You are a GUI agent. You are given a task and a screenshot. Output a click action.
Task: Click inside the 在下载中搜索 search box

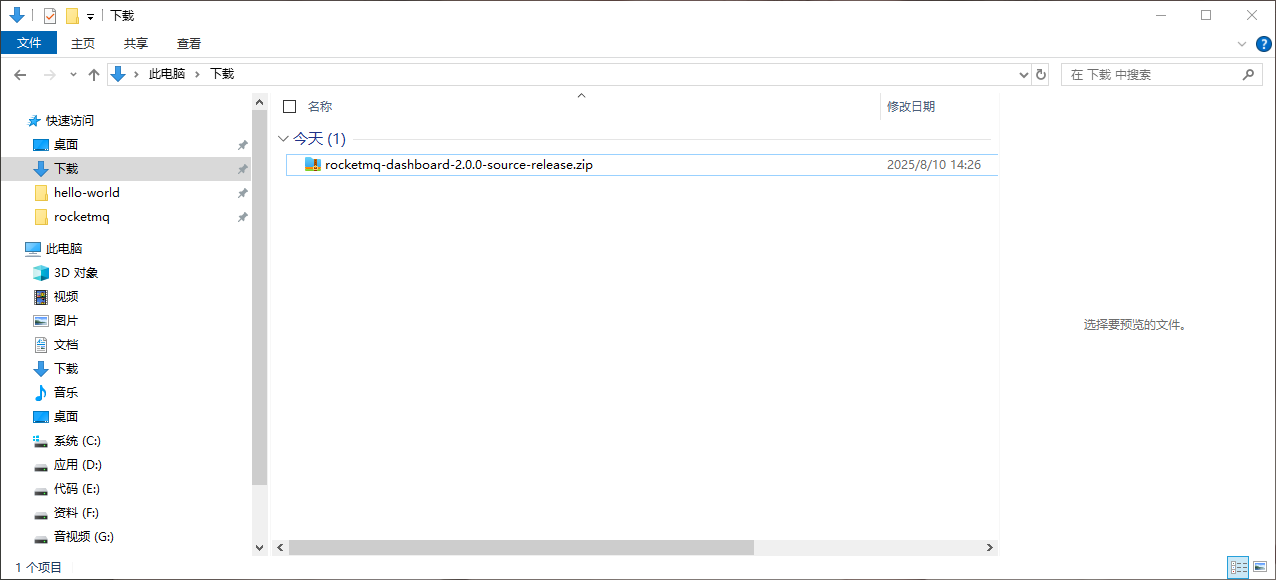pos(1150,73)
